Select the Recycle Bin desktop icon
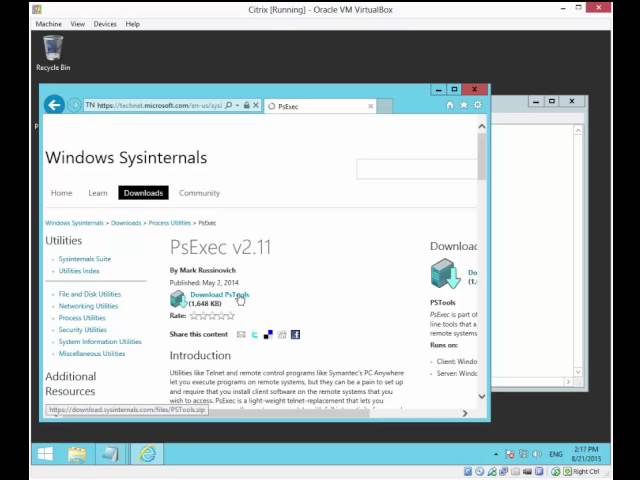 pyautogui.click(x=53, y=53)
